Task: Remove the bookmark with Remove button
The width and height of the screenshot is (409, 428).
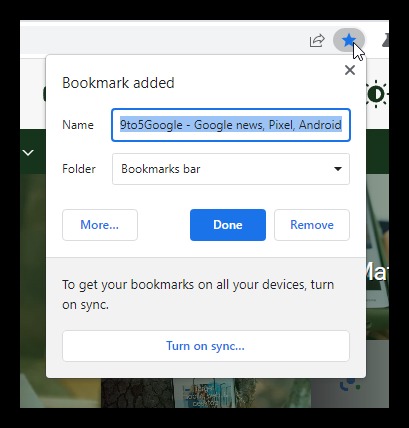Action: click(x=312, y=225)
